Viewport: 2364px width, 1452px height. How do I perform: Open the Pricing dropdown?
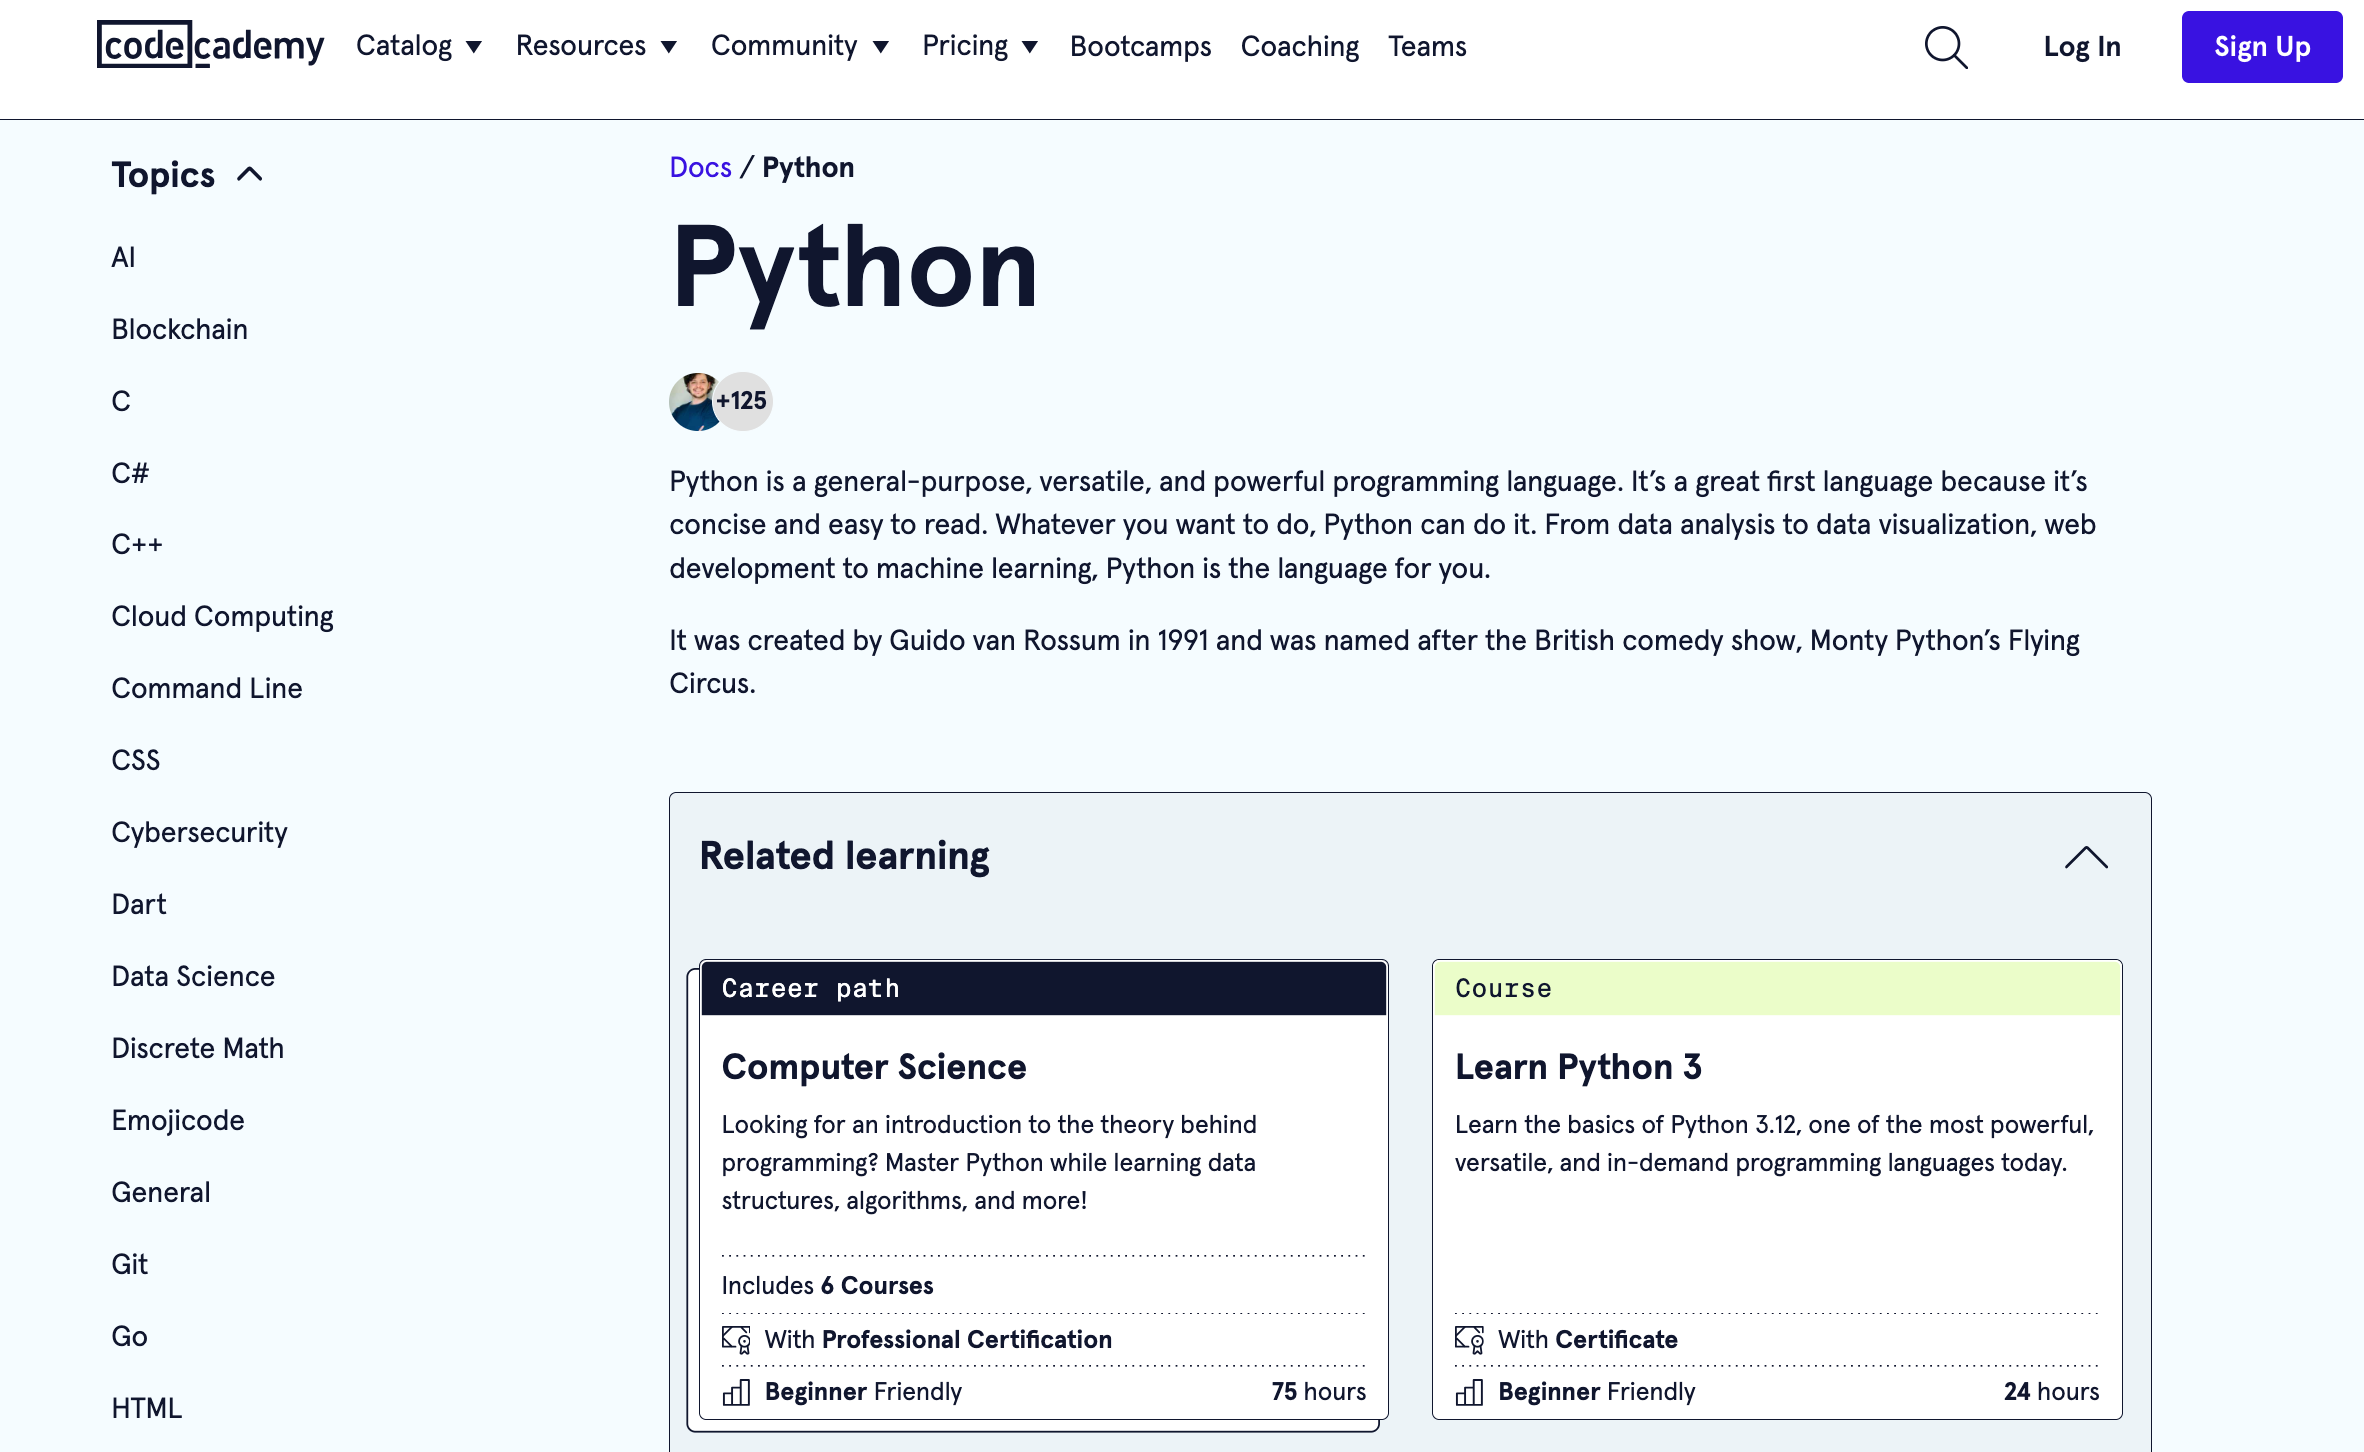[979, 46]
